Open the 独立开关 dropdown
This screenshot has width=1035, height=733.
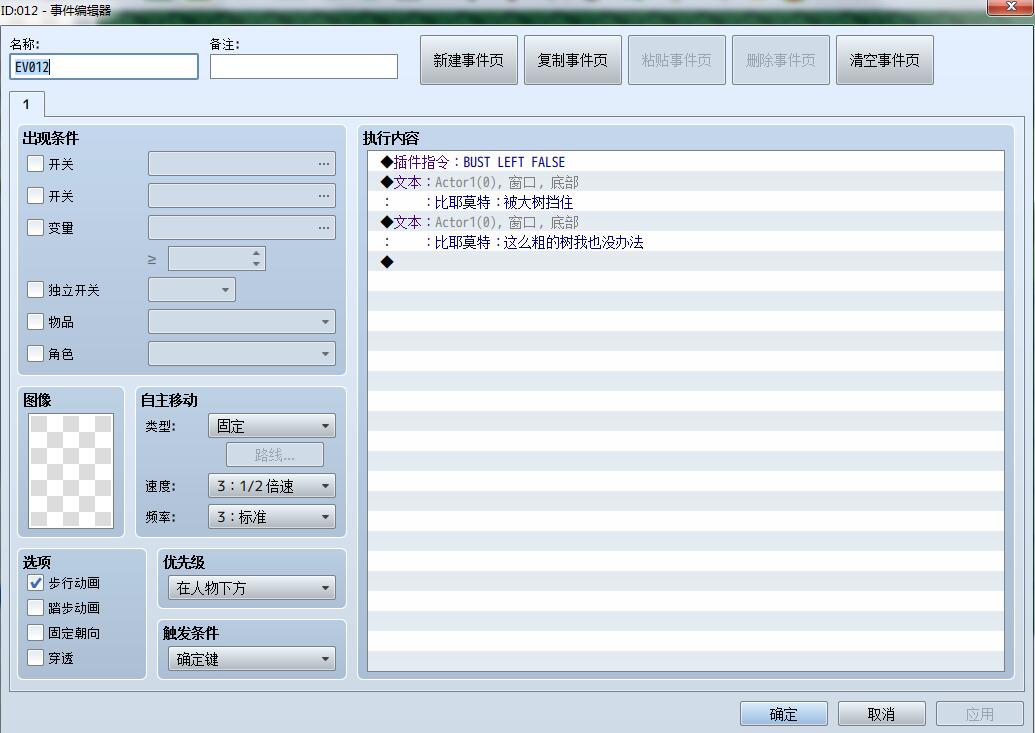pyautogui.click(x=192, y=290)
